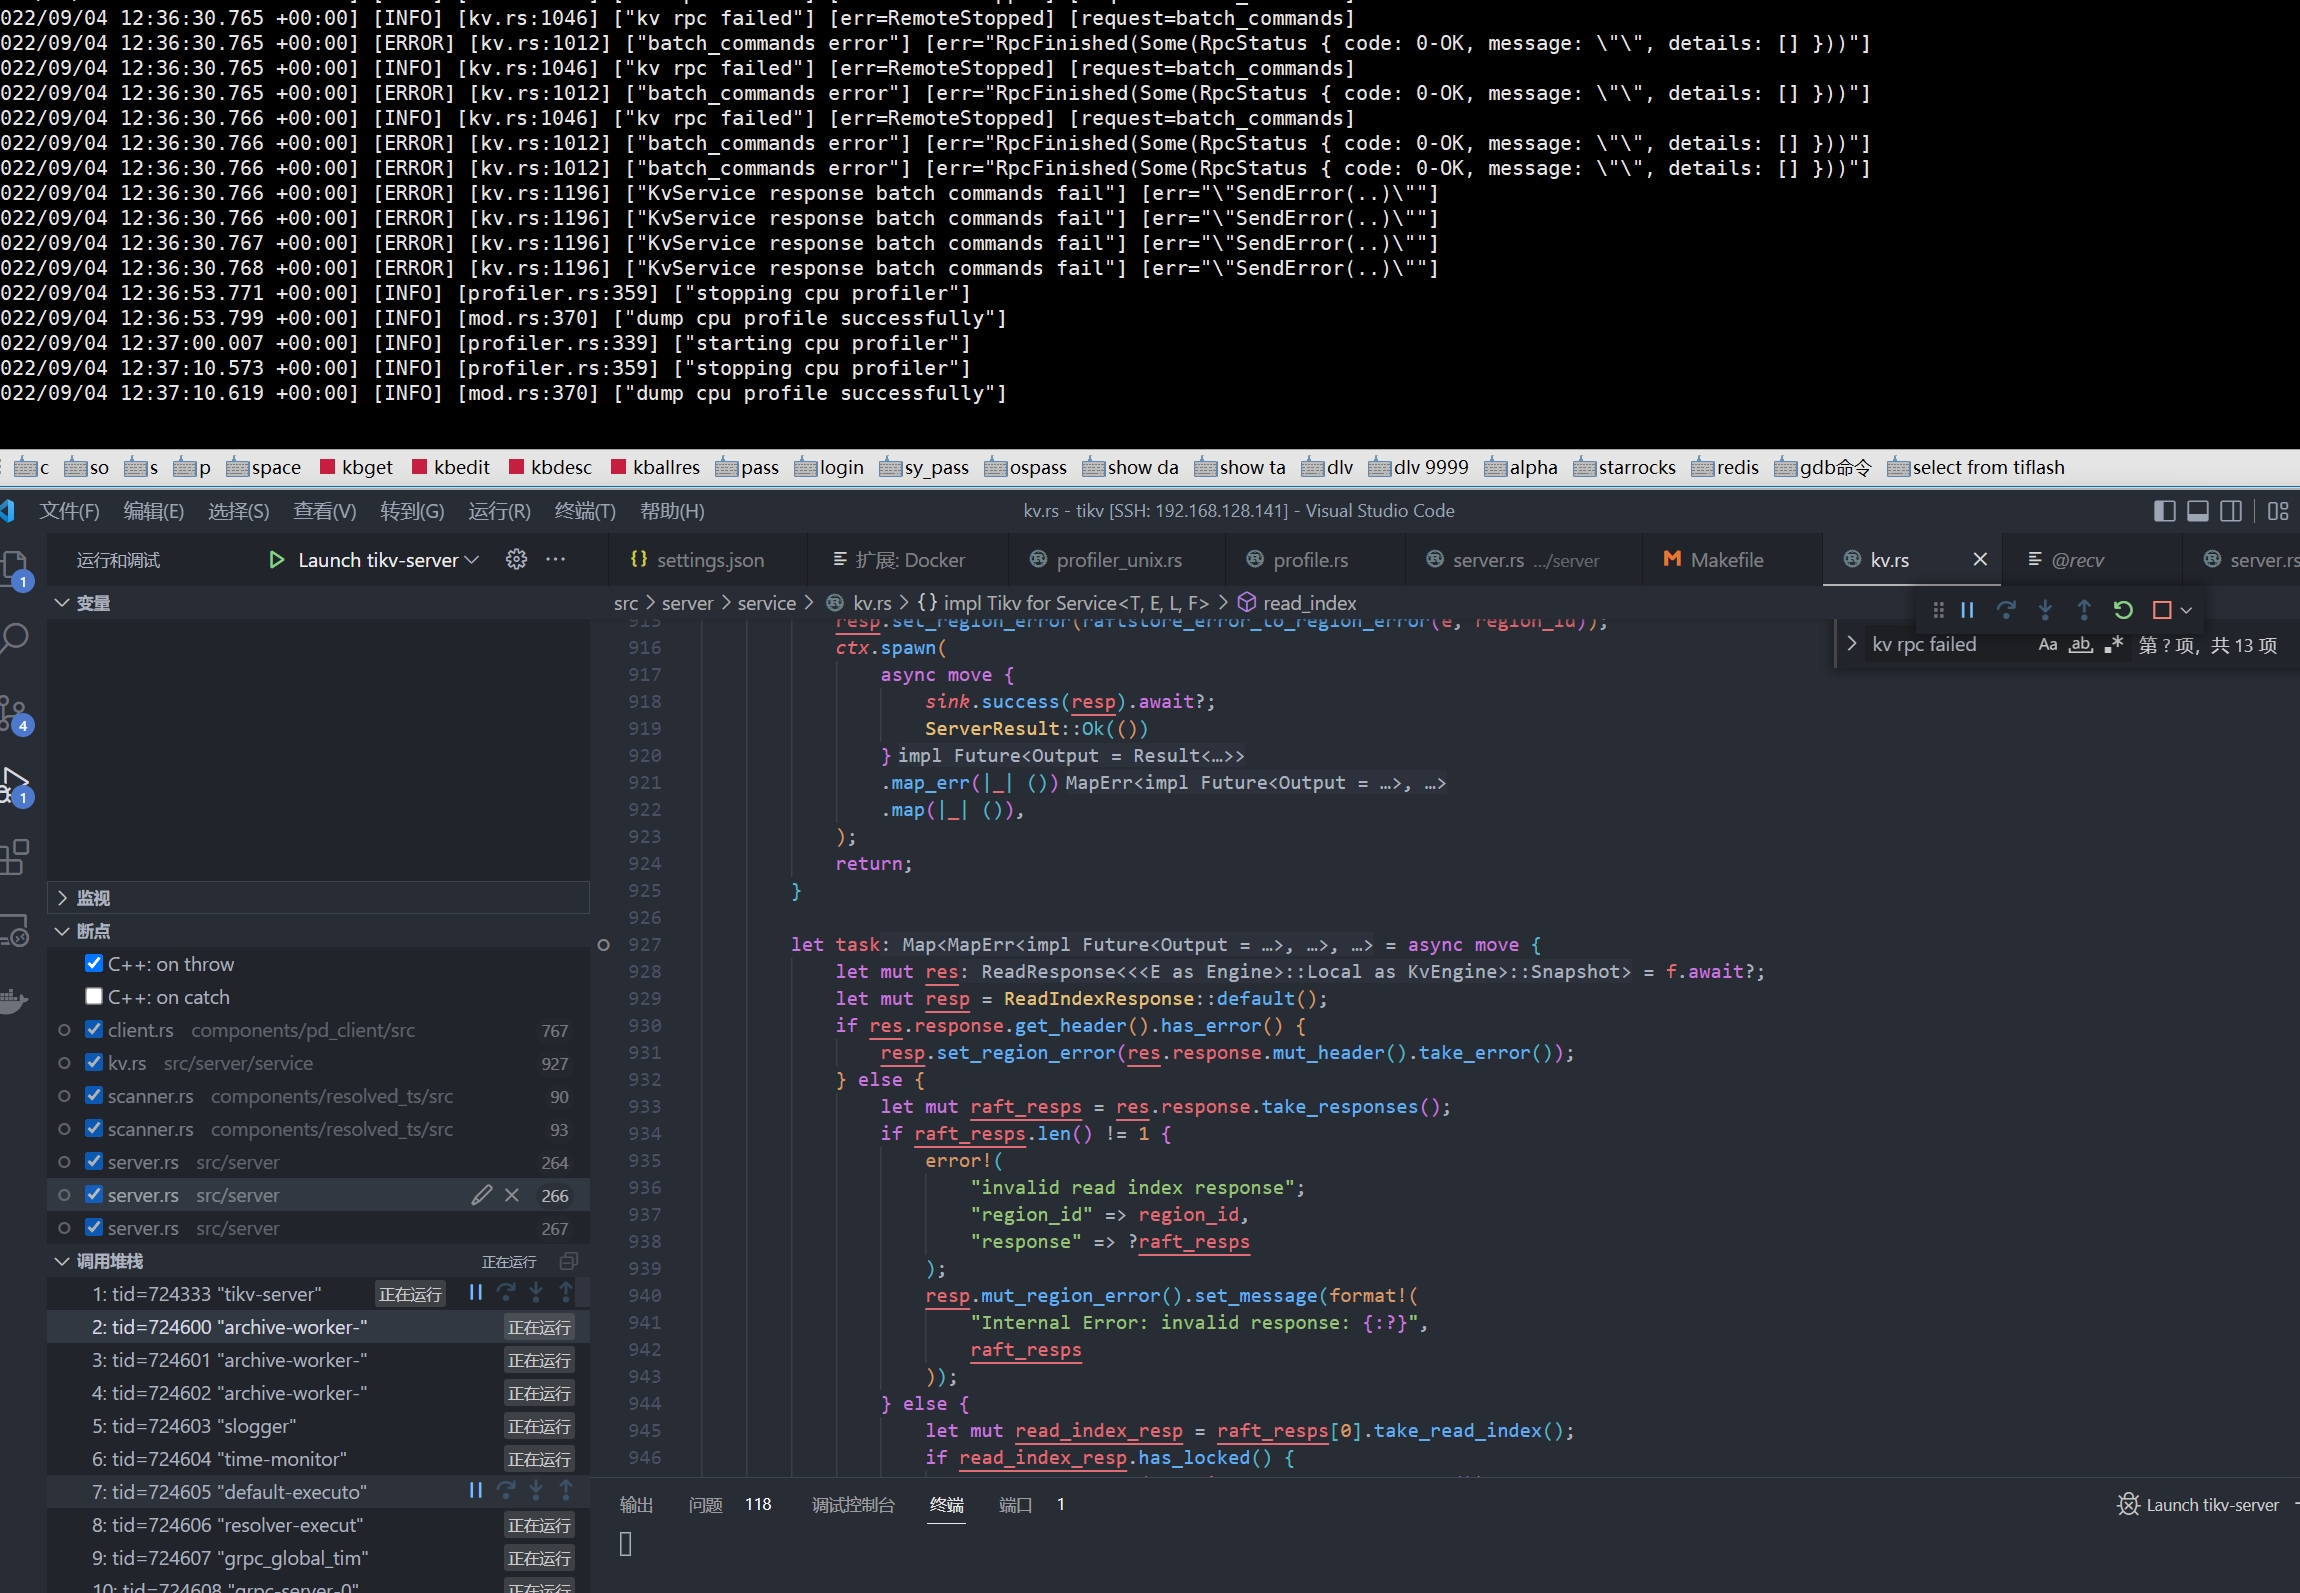Toggle primary sidebar layout icon
The width and height of the screenshot is (2300, 1593).
pos(2164,511)
